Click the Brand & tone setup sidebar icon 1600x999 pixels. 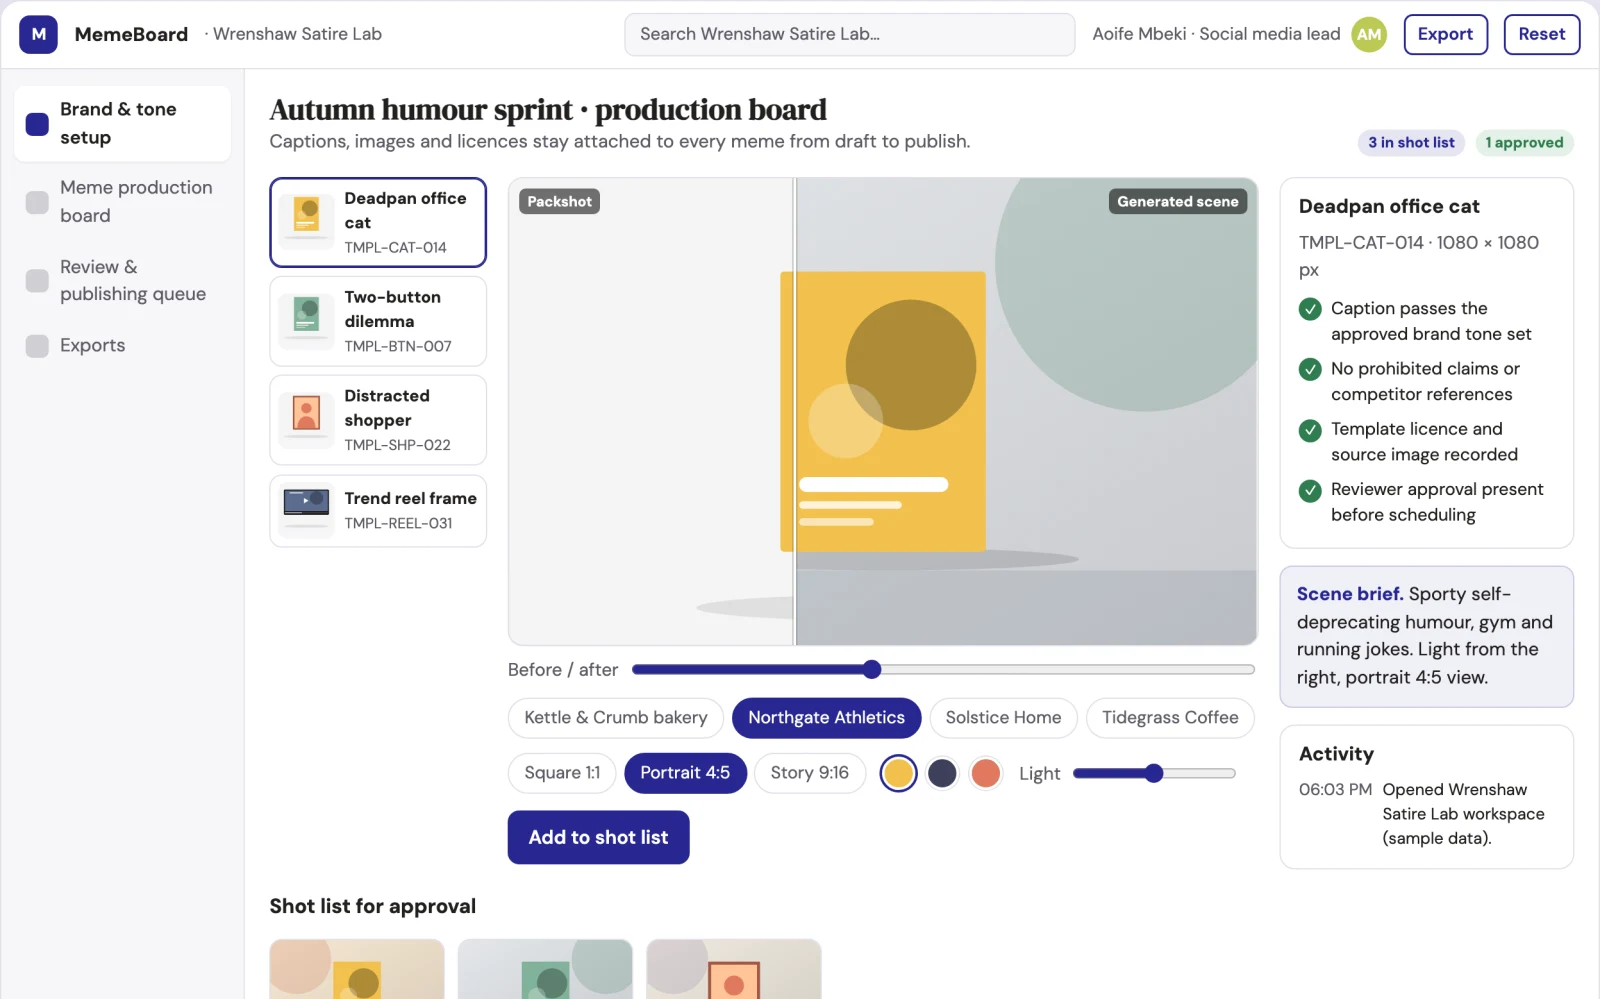pos(37,124)
